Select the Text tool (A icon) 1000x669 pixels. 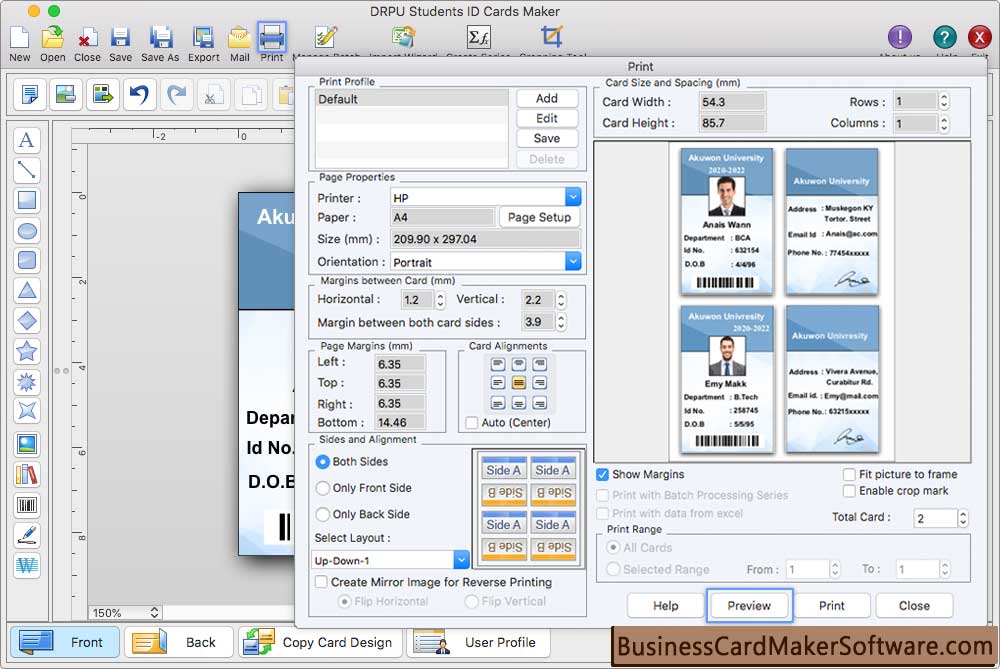click(x=27, y=140)
